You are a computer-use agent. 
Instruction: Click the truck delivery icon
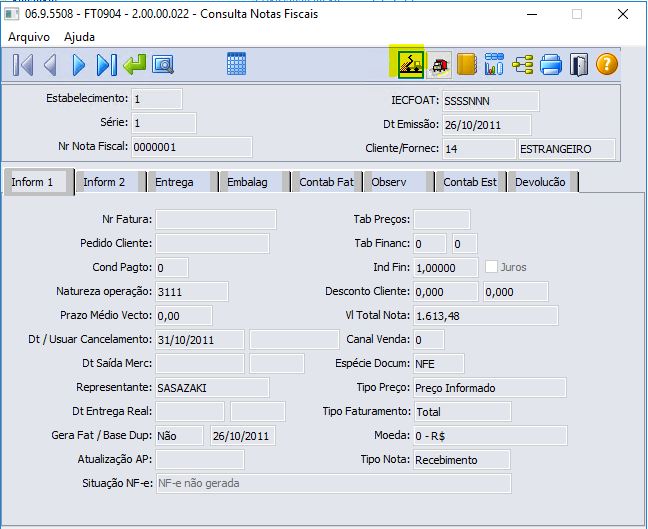coord(439,65)
